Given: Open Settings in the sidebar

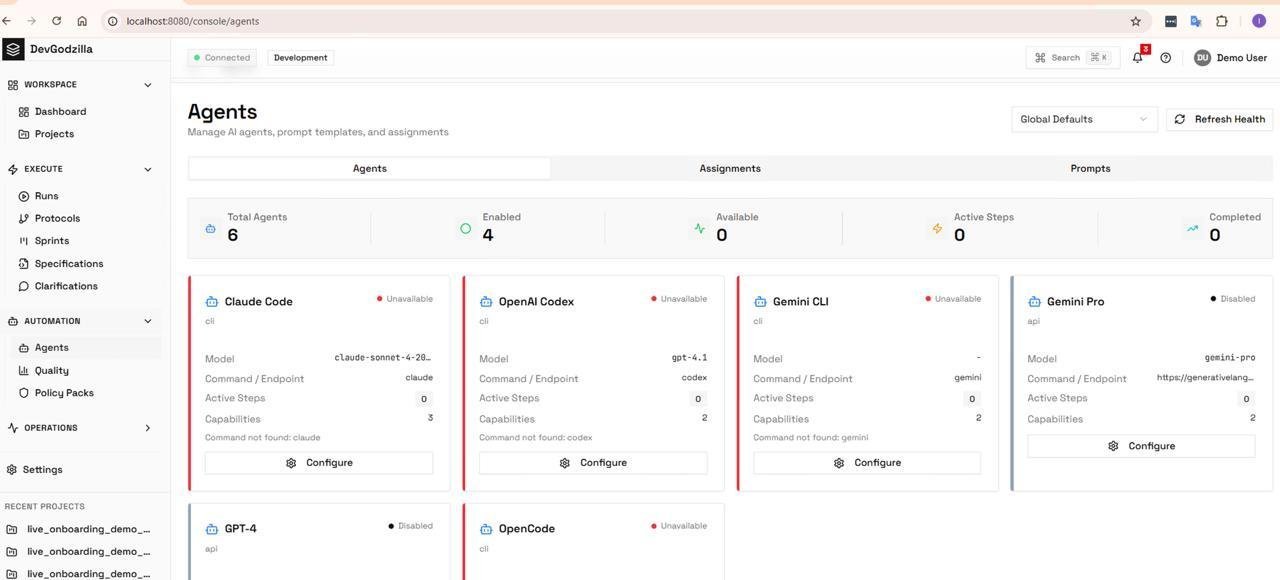Looking at the screenshot, I should tap(42, 470).
